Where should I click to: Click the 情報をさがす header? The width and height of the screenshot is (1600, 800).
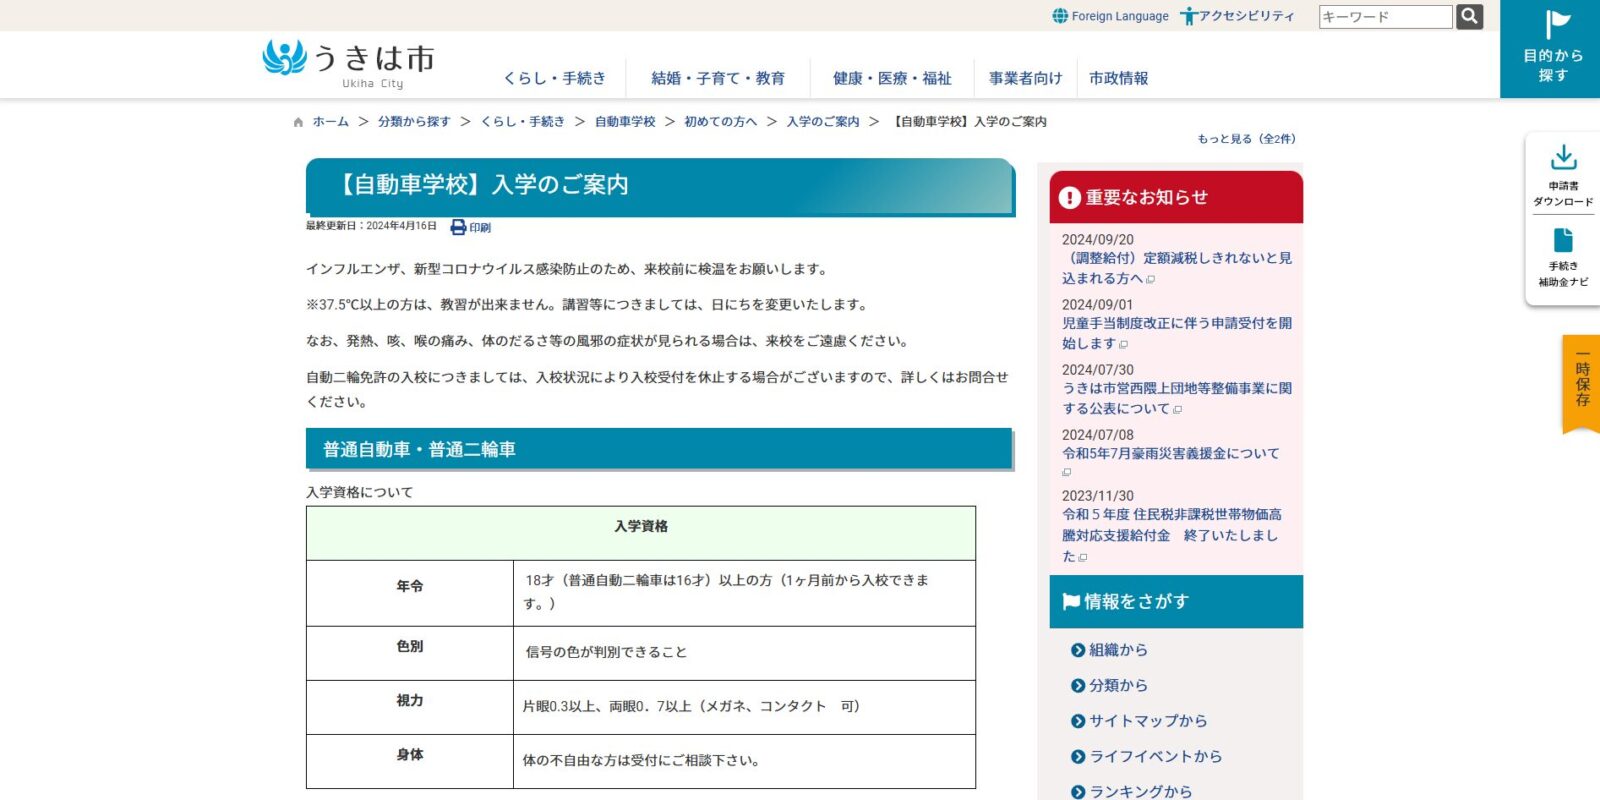[x=1176, y=602]
